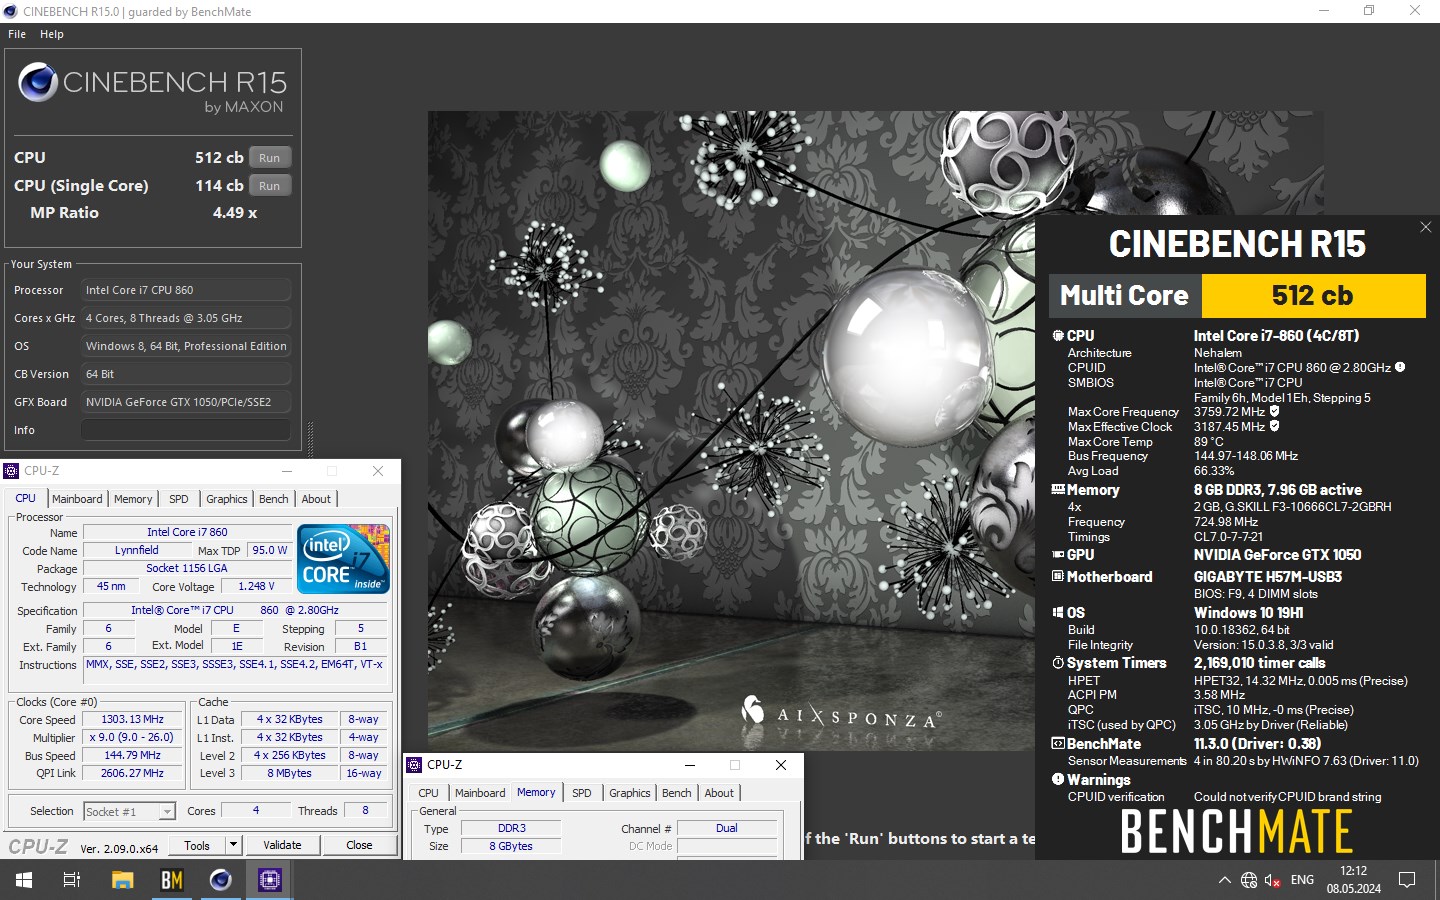Click the Info input field
This screenshot has height=900, width=1440.
coord(186,430)
